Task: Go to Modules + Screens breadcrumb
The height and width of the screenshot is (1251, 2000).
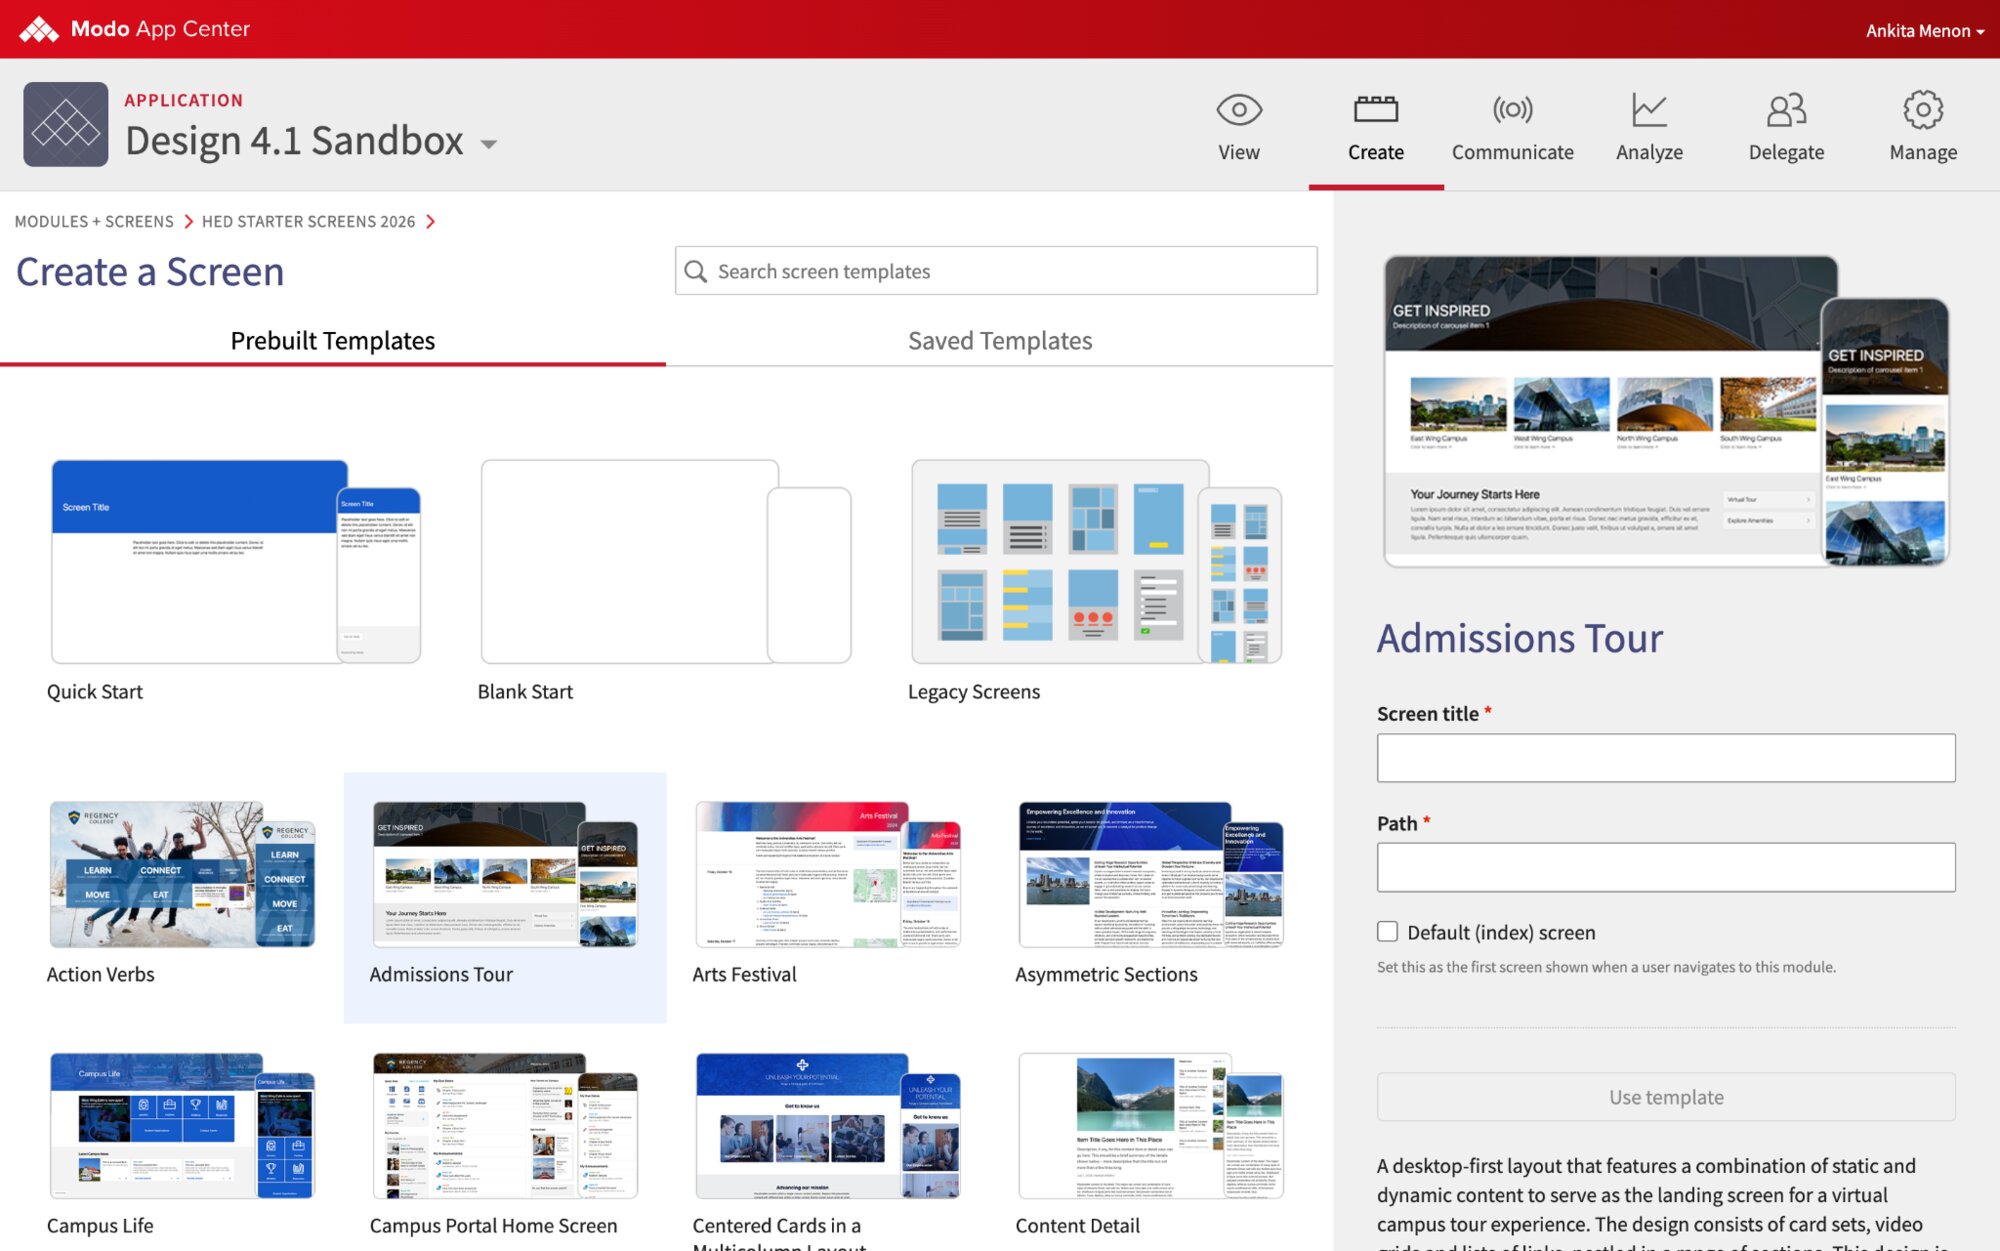Action: tap(94, 221)
